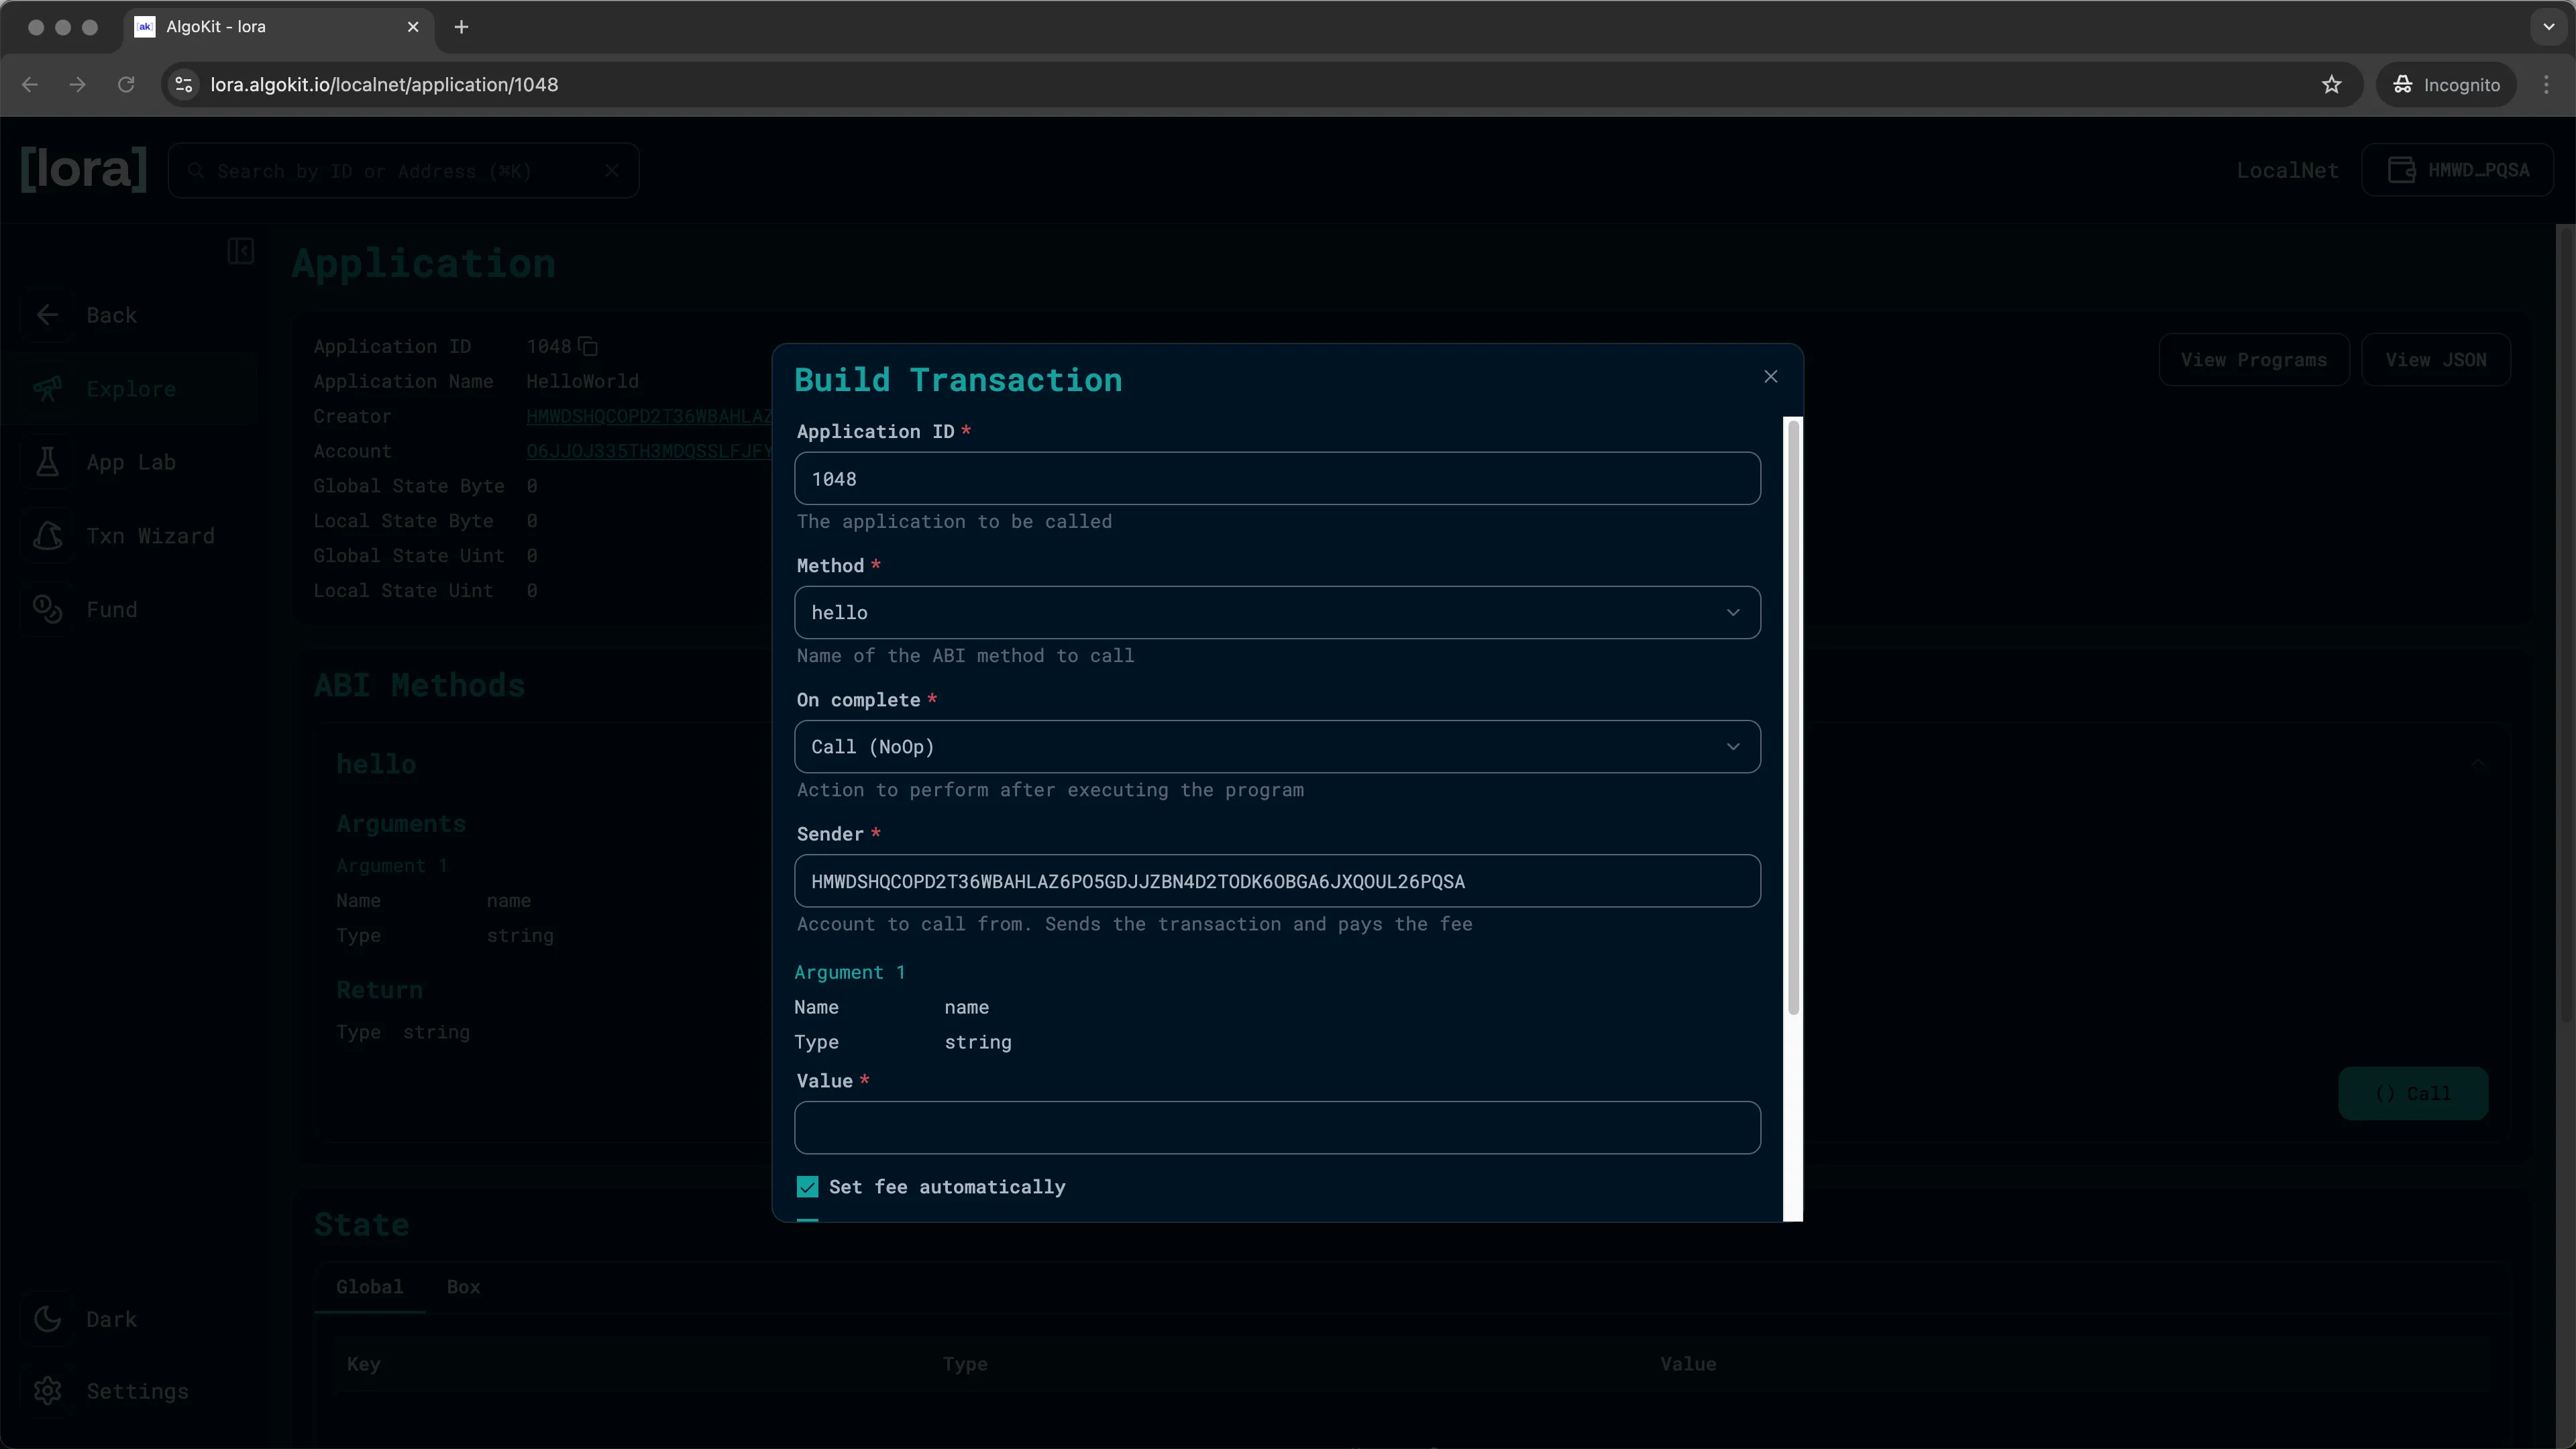2576x1449 pixels.
Task: Bookmark this page with star icon
Action: [x=2331, y=85]
